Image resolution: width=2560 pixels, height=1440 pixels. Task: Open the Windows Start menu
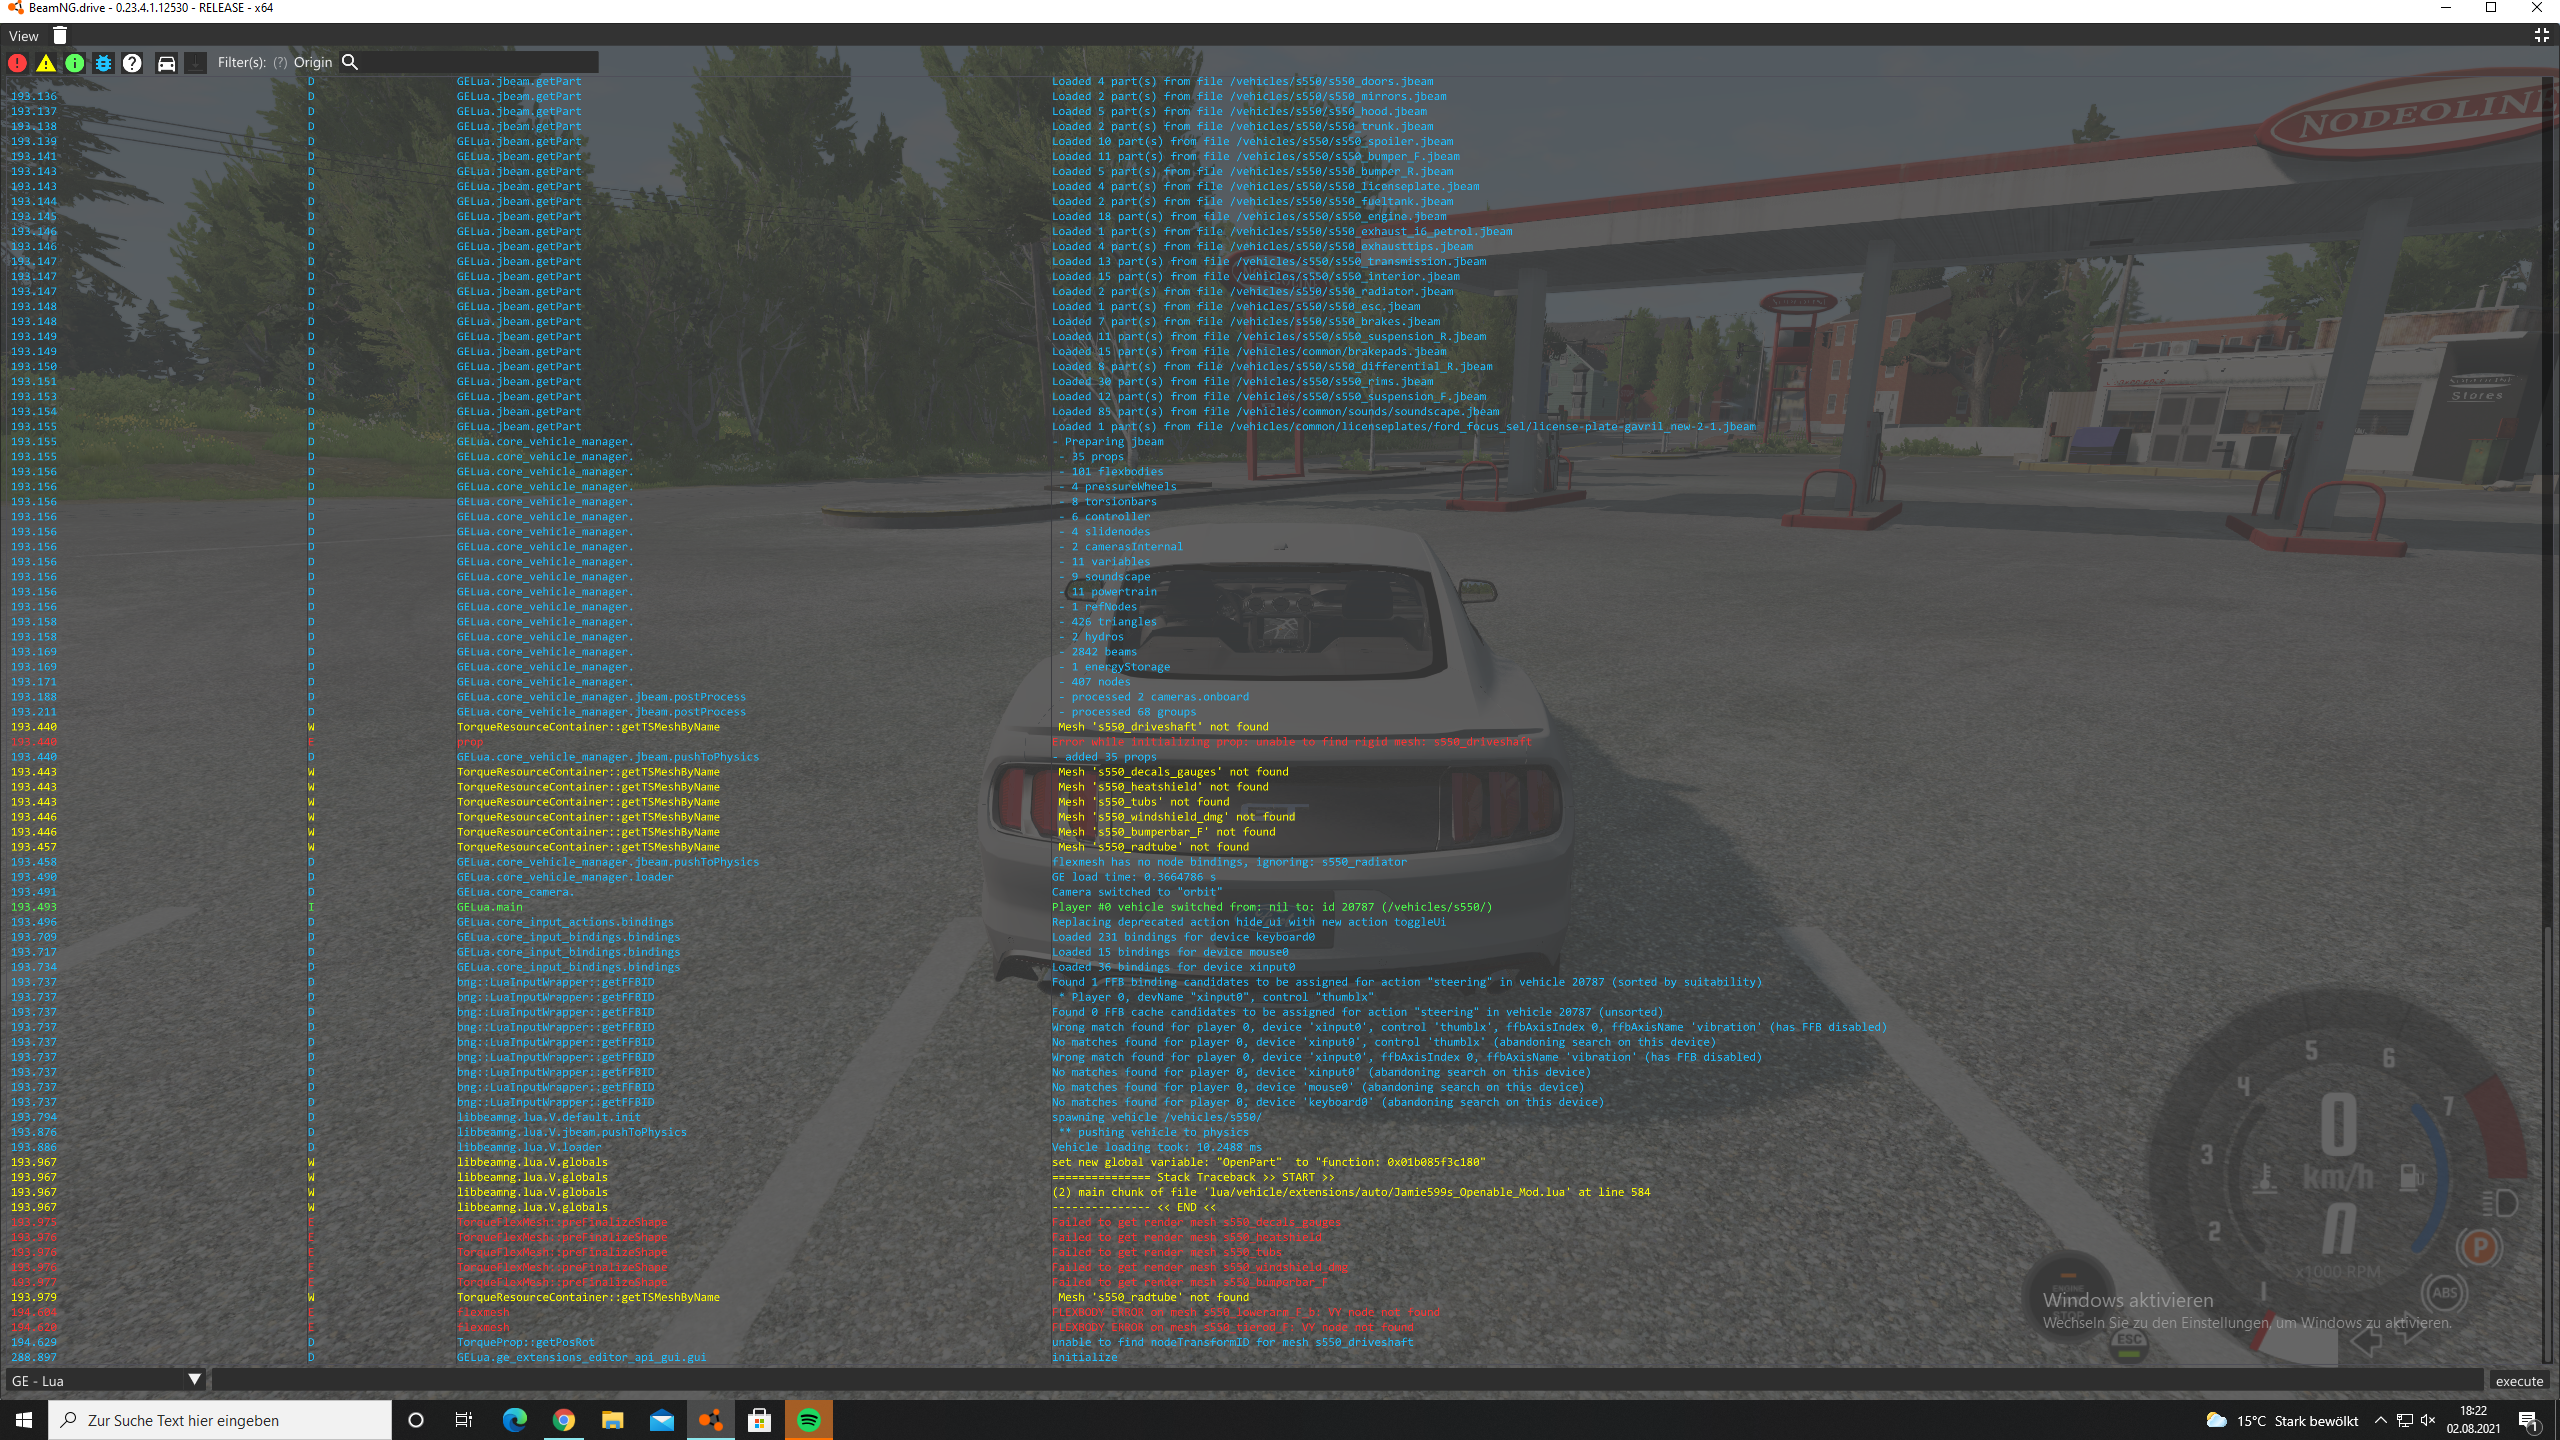coord(24,1420)
